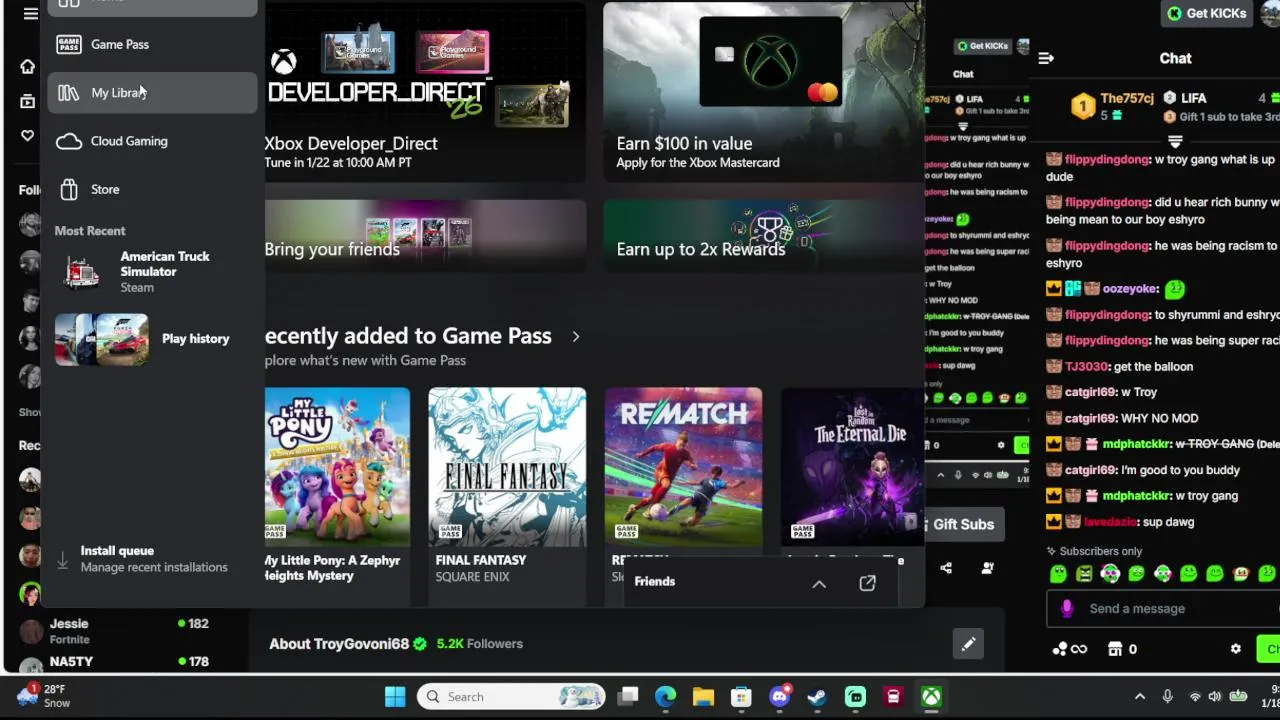Click TJ3030 username in chat
The width and height of the screenshot is (1280, 720).
(1086, 366)
